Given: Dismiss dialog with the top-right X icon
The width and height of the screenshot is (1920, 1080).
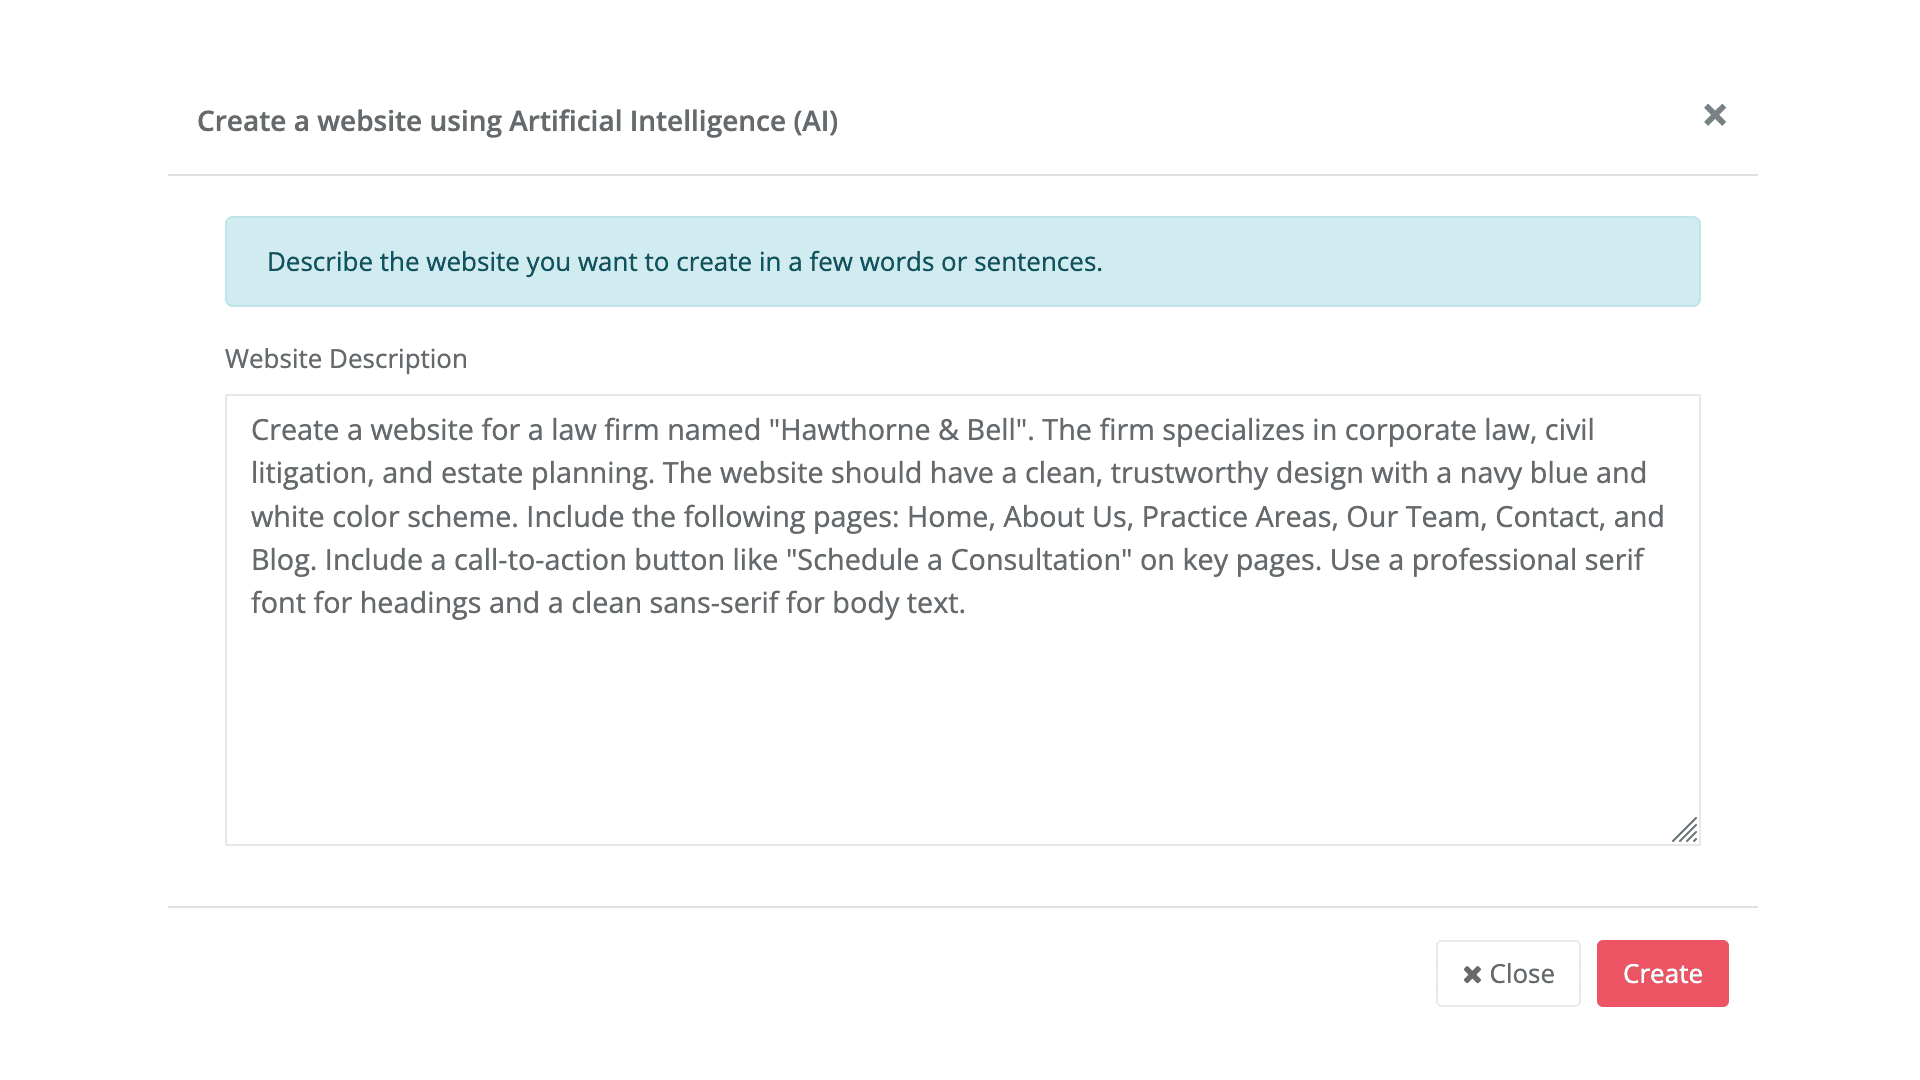Looking at the screenshot, I should 1715,116.
